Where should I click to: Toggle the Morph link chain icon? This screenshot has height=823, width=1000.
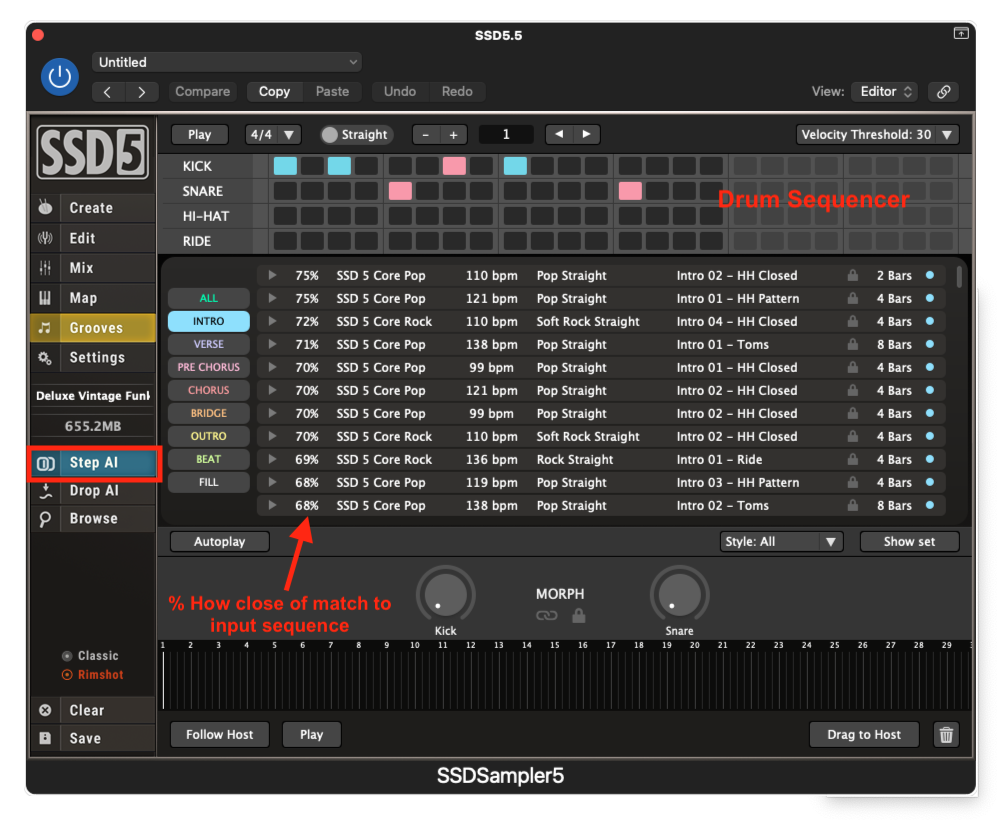(x=547, y=616)
